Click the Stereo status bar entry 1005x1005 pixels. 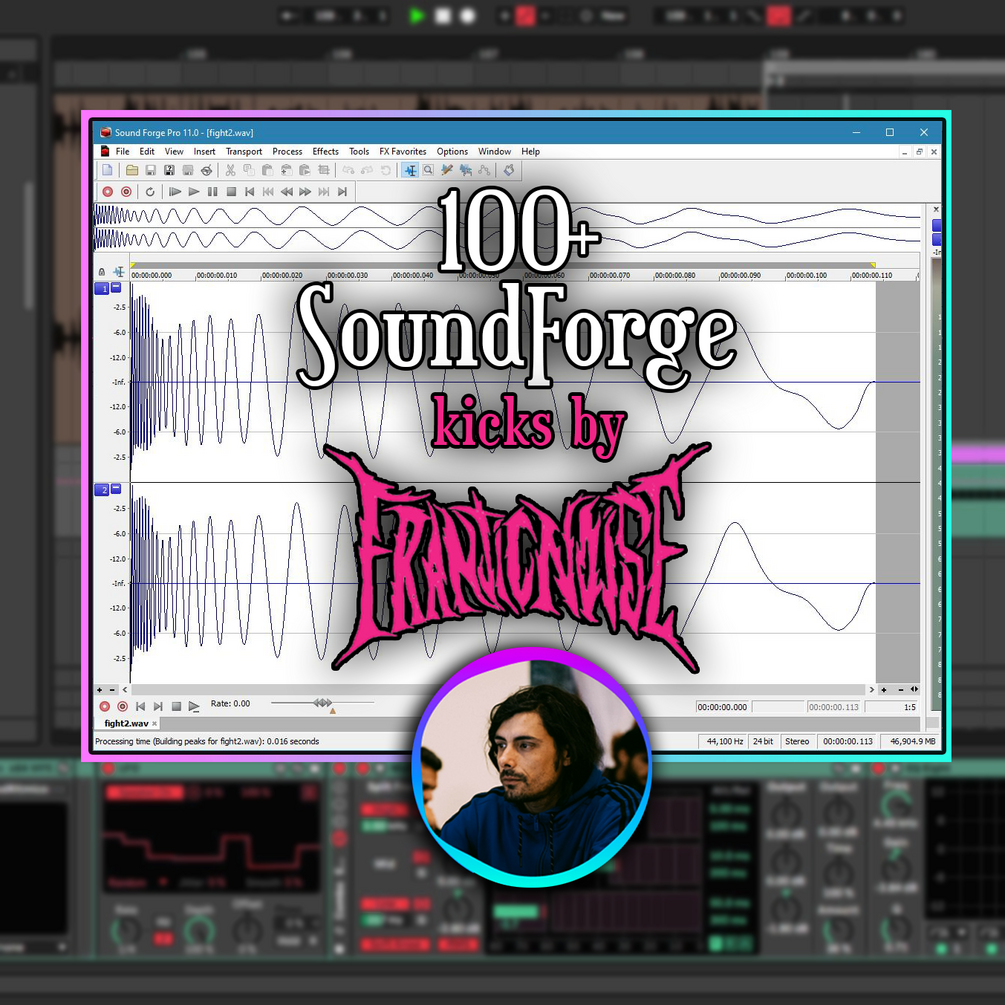(x=797, y=742)
